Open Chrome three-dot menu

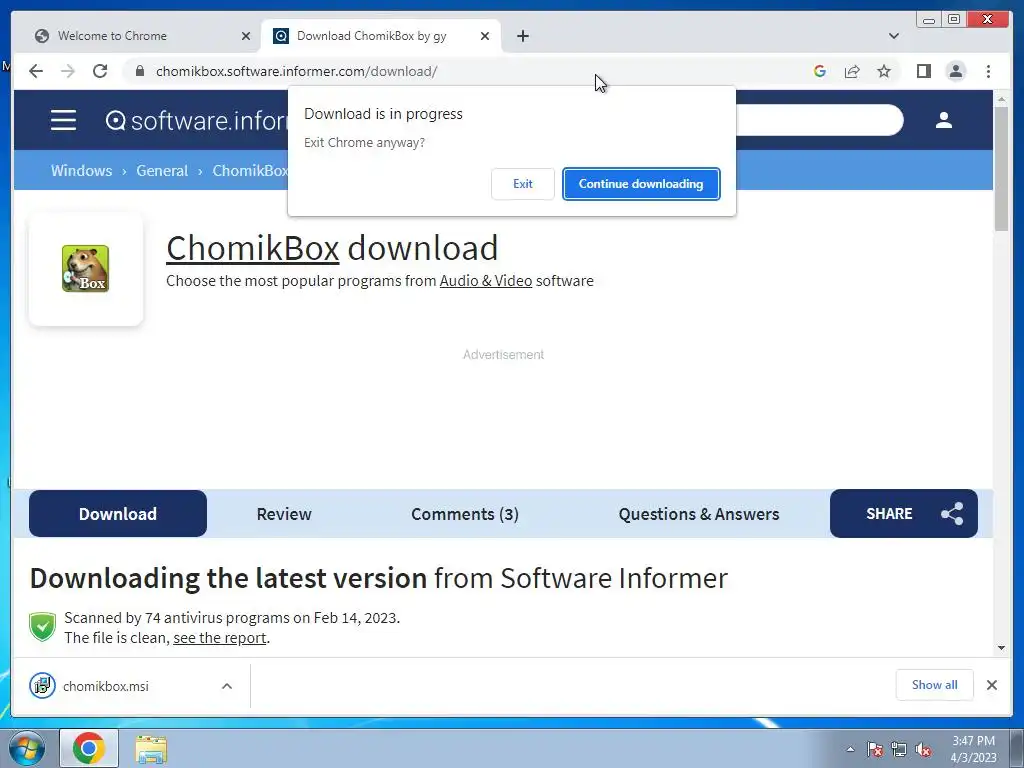[x=989, y=71]
